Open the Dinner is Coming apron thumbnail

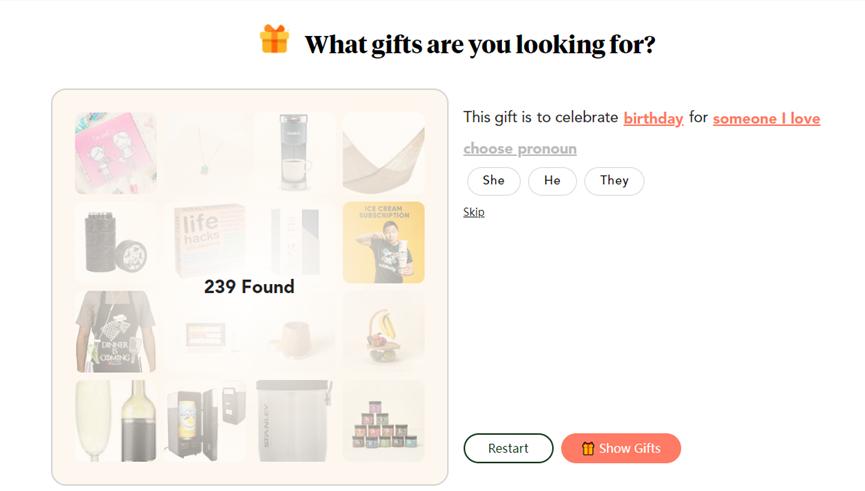click(115, 331)
